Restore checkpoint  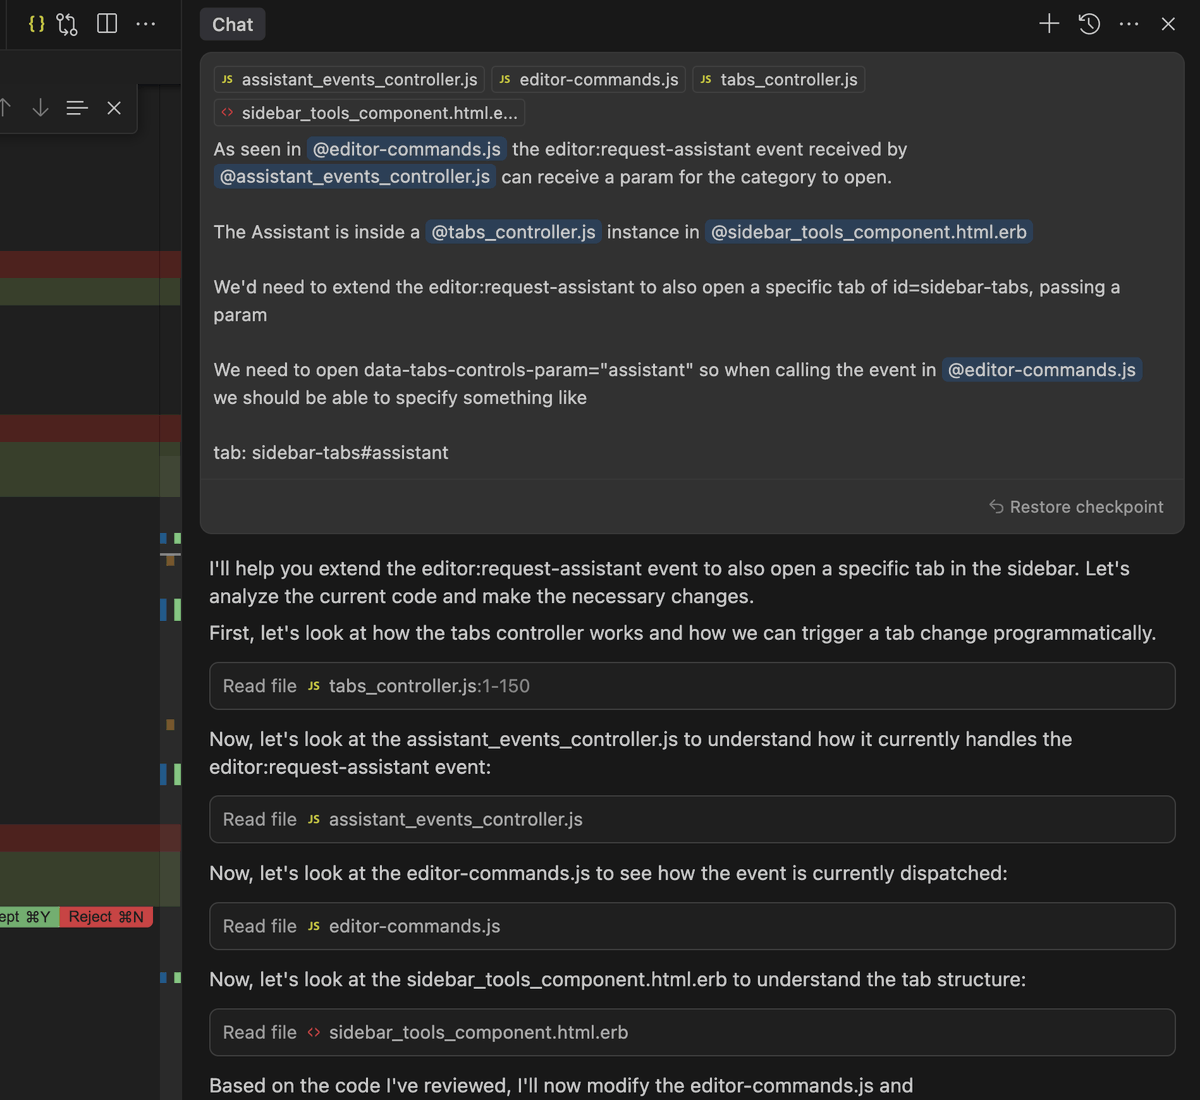click(x=1076, y=507)
